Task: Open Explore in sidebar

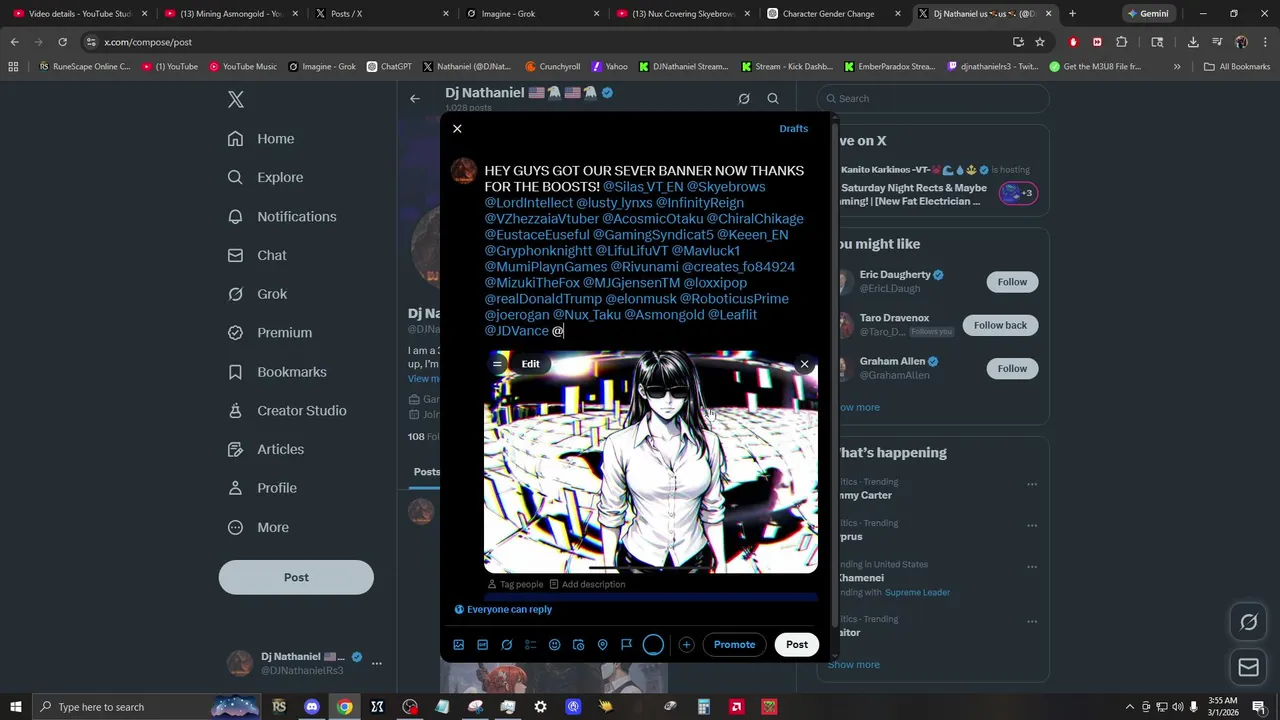Action: click(266, 178)
